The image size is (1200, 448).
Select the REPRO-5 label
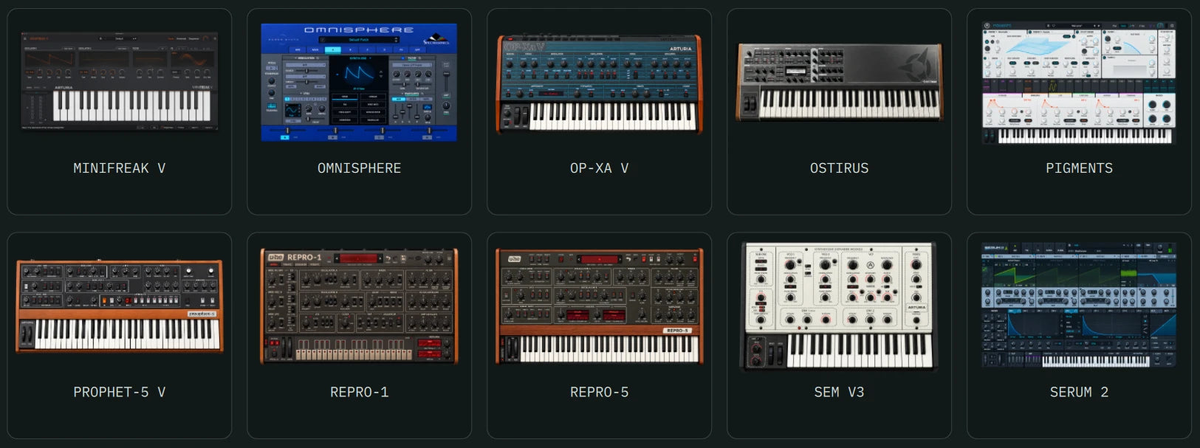599,392
